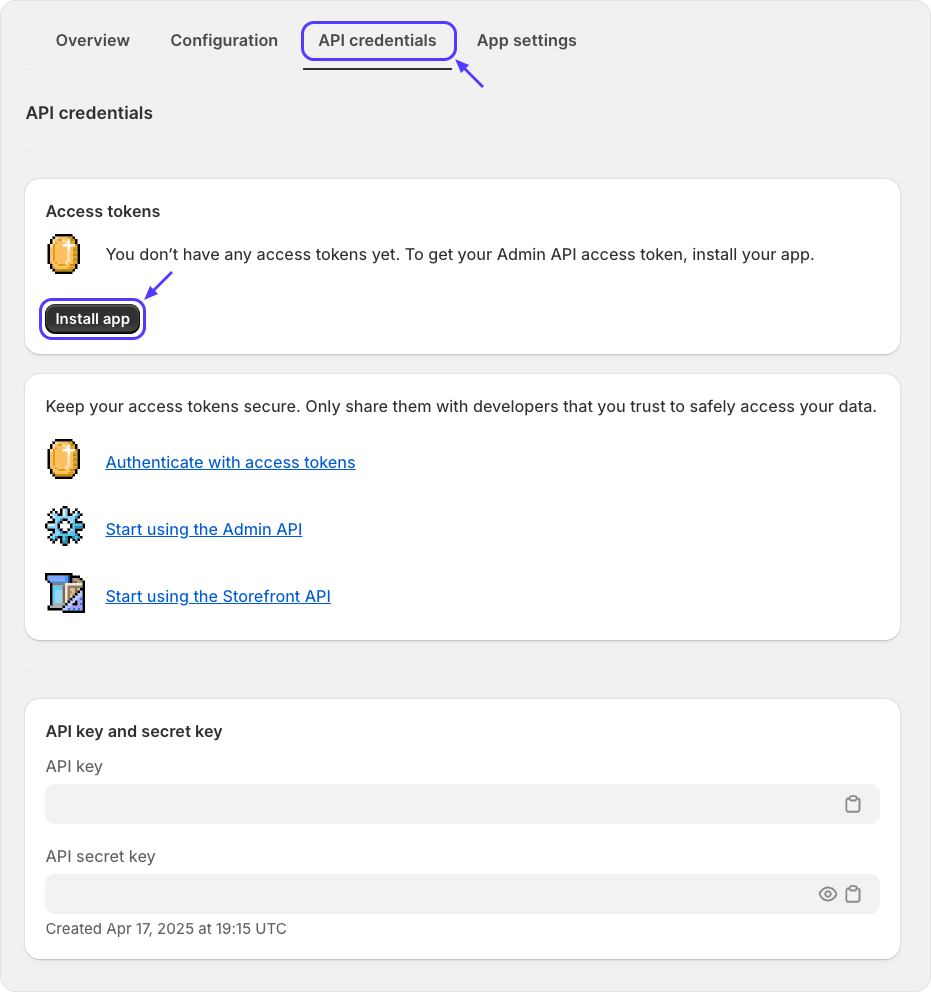This screenshot has height=992, width=931.
Task: Click the storefront icon beside the Storefront API link
Action: tap(65, 593)
